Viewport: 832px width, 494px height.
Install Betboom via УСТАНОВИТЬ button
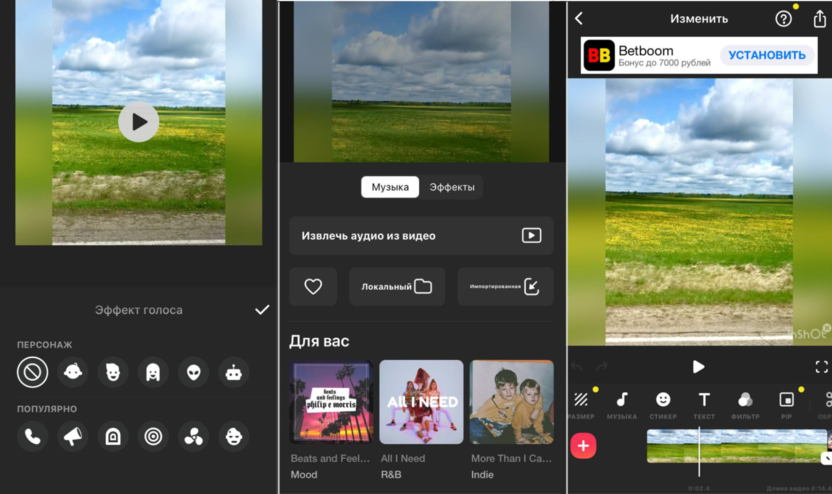[x=767, y=55]
